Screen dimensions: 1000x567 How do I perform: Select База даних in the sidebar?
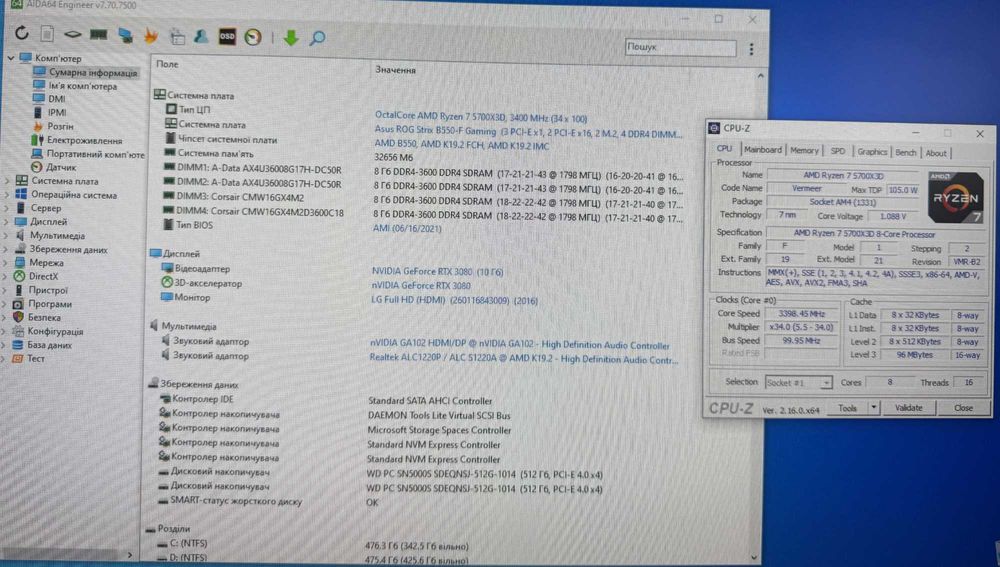pos(50,345)
